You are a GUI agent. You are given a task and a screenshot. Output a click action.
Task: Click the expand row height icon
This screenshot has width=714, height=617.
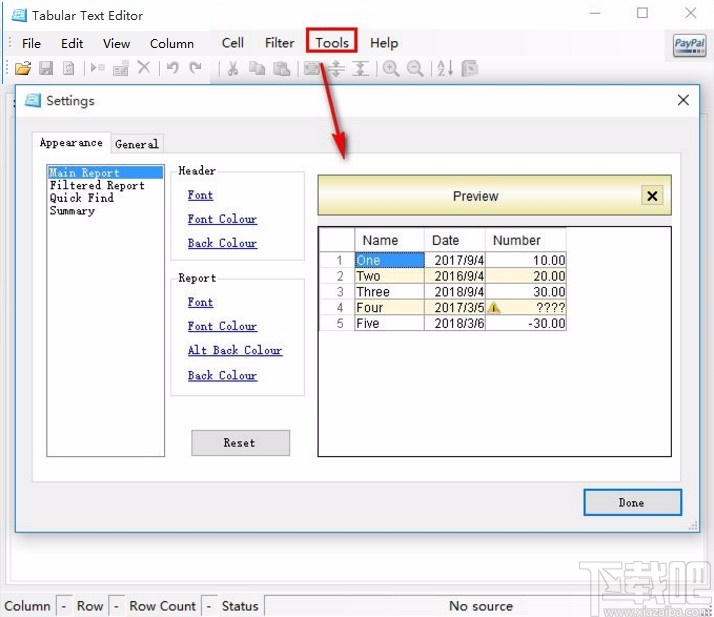click(x=337, y=69)
